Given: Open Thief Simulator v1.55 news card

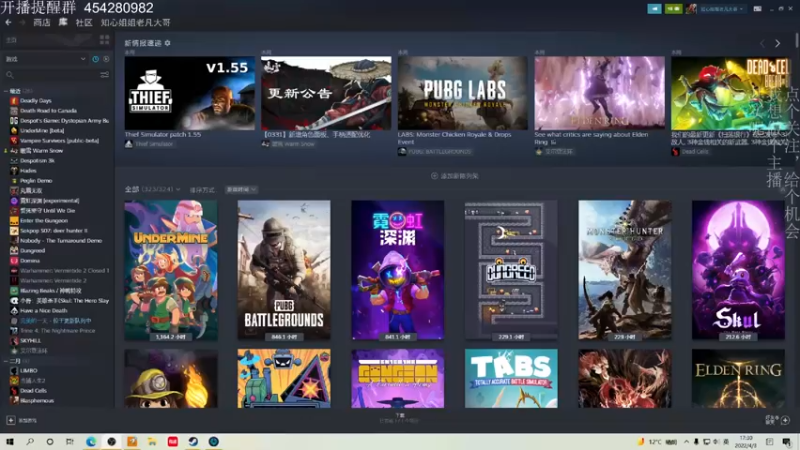Looking at the screenshot, I should [x=190, y=93].
